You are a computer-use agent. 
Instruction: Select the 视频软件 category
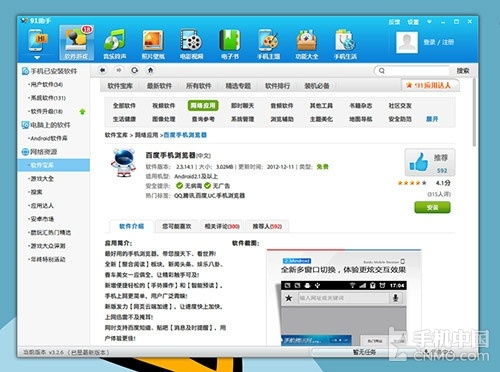pyautogui.click(x=163, y=106)
